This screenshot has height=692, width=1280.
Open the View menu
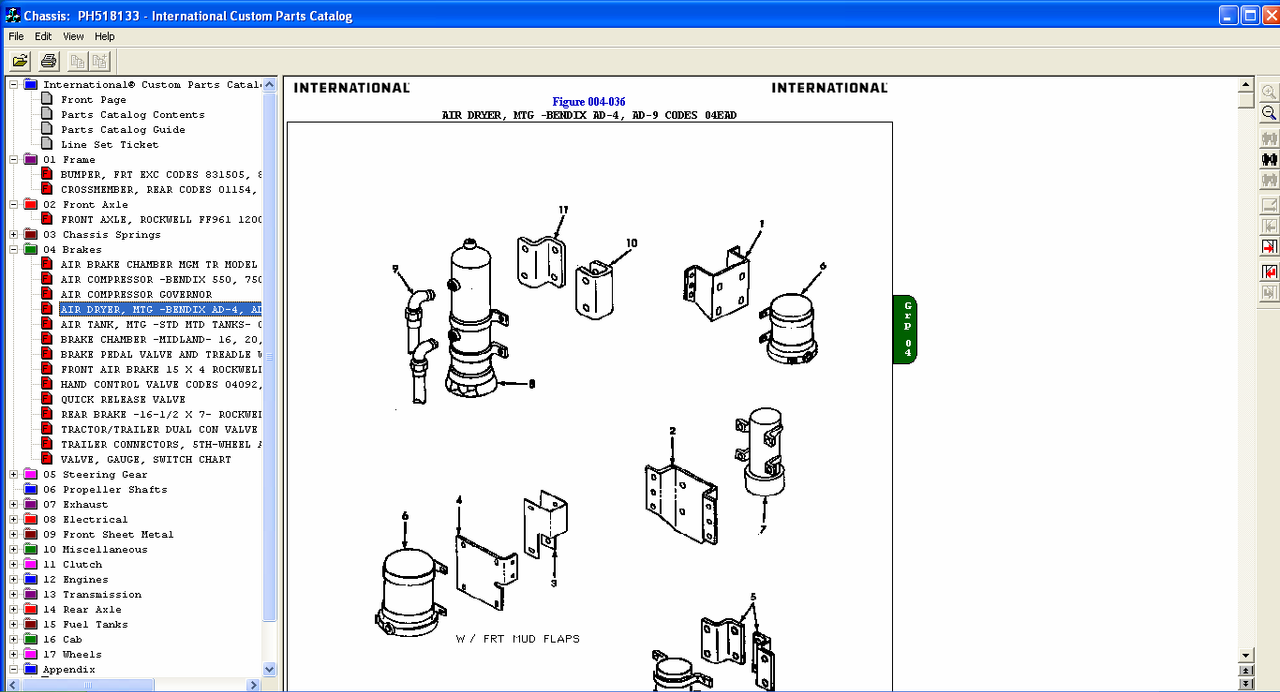(x=73, y=36)
